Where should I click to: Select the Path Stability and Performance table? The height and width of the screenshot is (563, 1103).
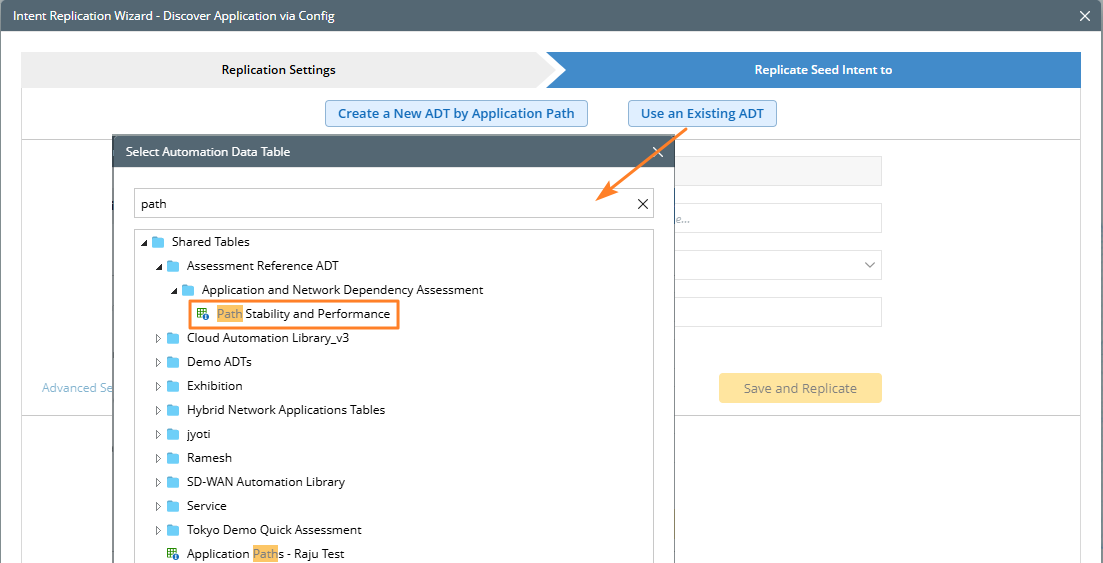303,314
